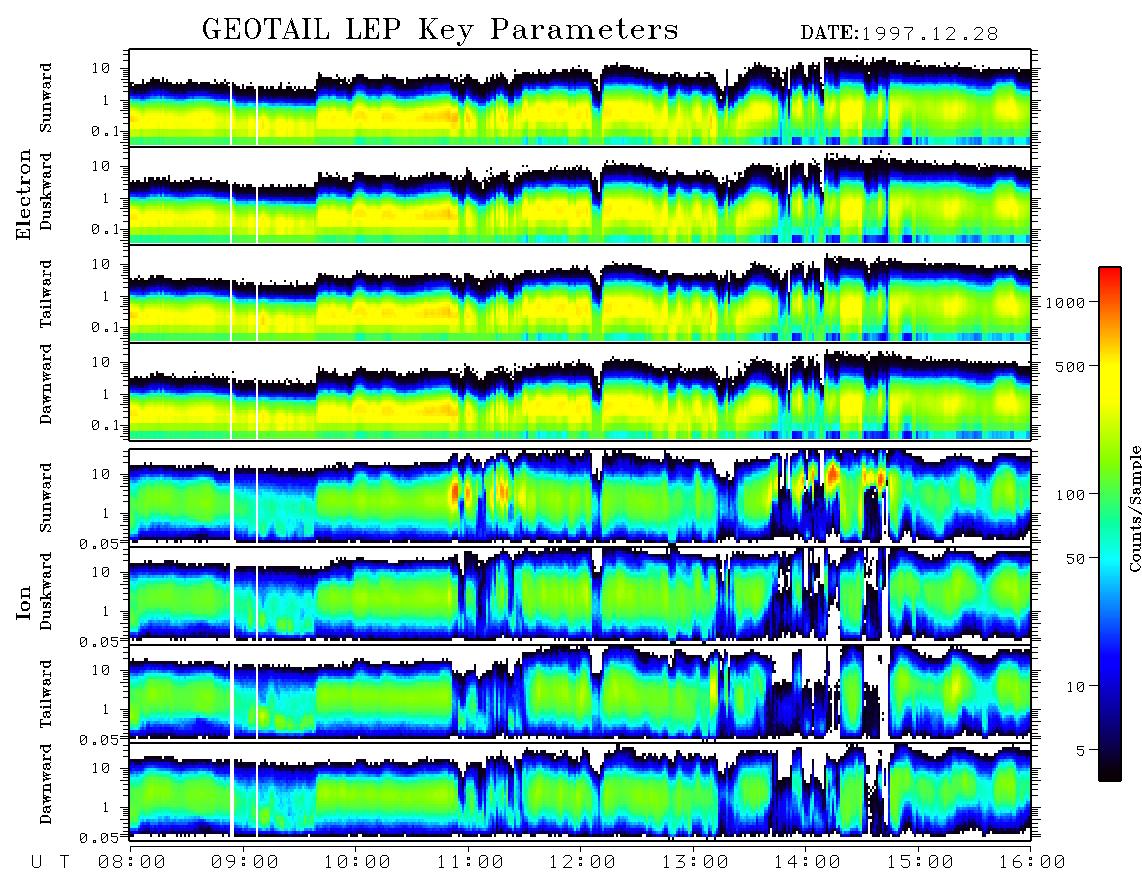The width and height of the screenshot is (1142, 880).
Task: Click the "10" color bar tick label
Action: pyautogui.click(x=1075, y=686)
